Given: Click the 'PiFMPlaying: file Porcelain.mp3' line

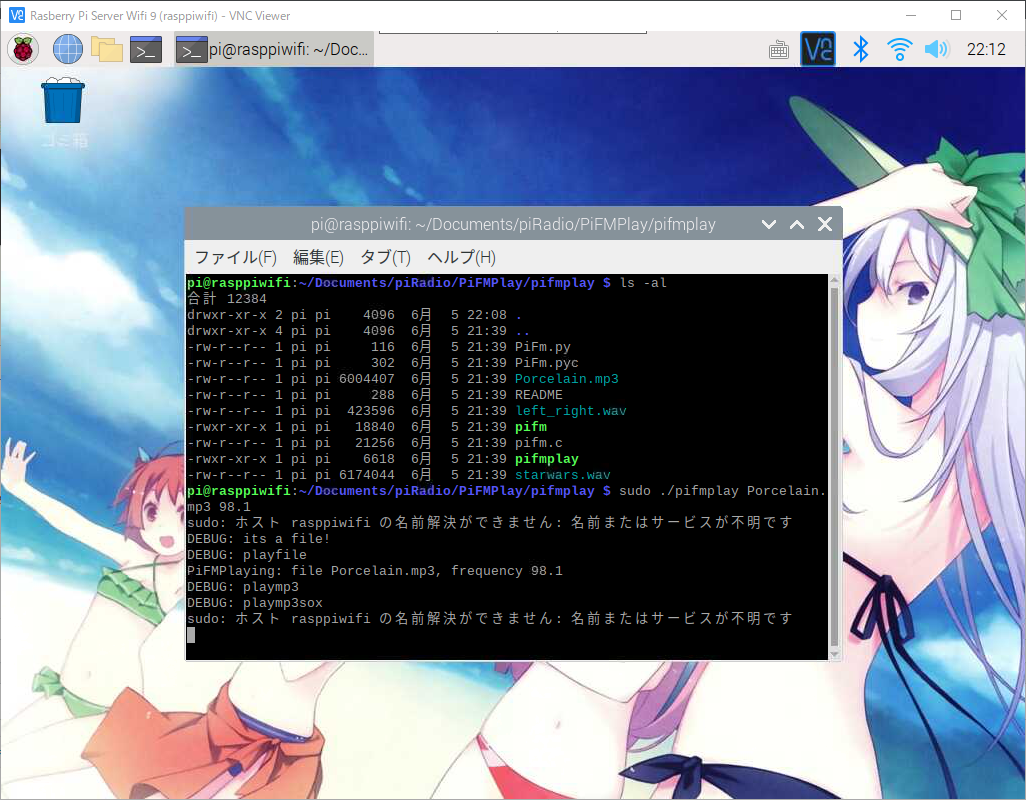Looking at the screenshot, I should tap(375, 571).
